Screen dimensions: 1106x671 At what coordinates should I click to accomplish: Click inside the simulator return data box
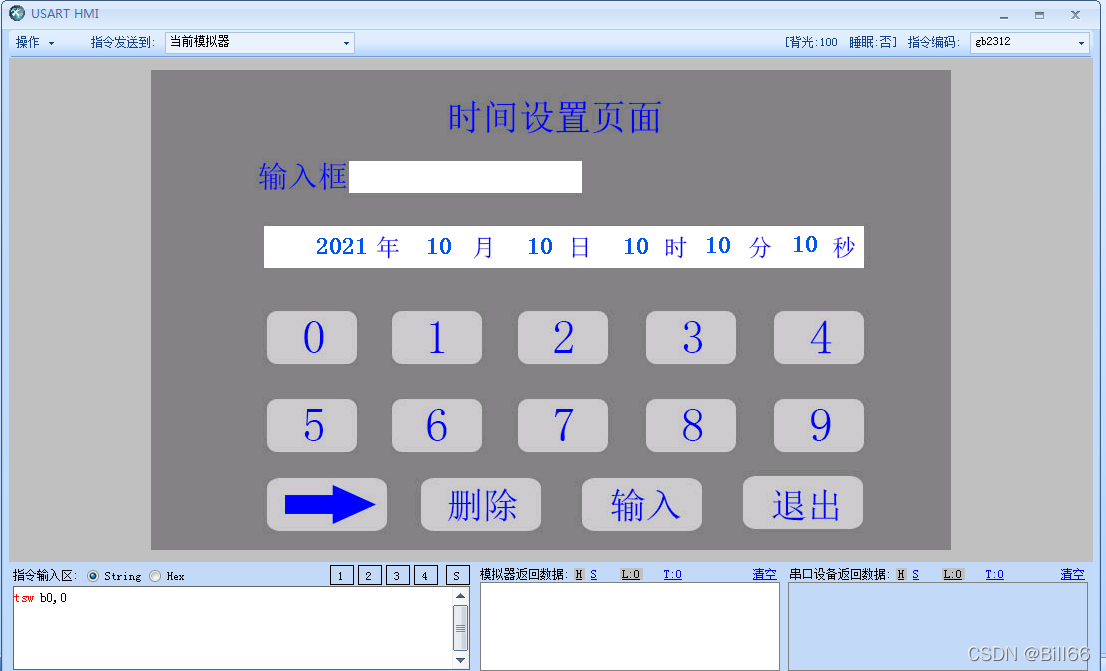point(630,627)
